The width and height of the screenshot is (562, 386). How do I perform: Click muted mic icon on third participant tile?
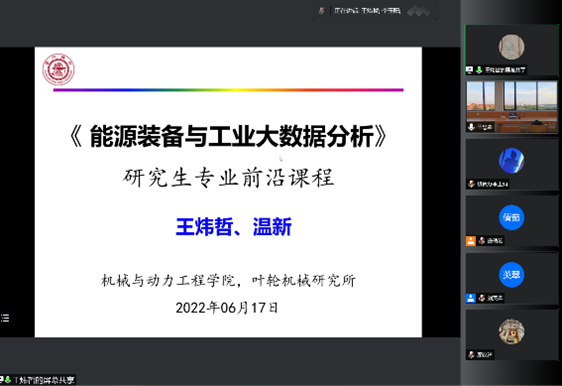coord(472,184)
